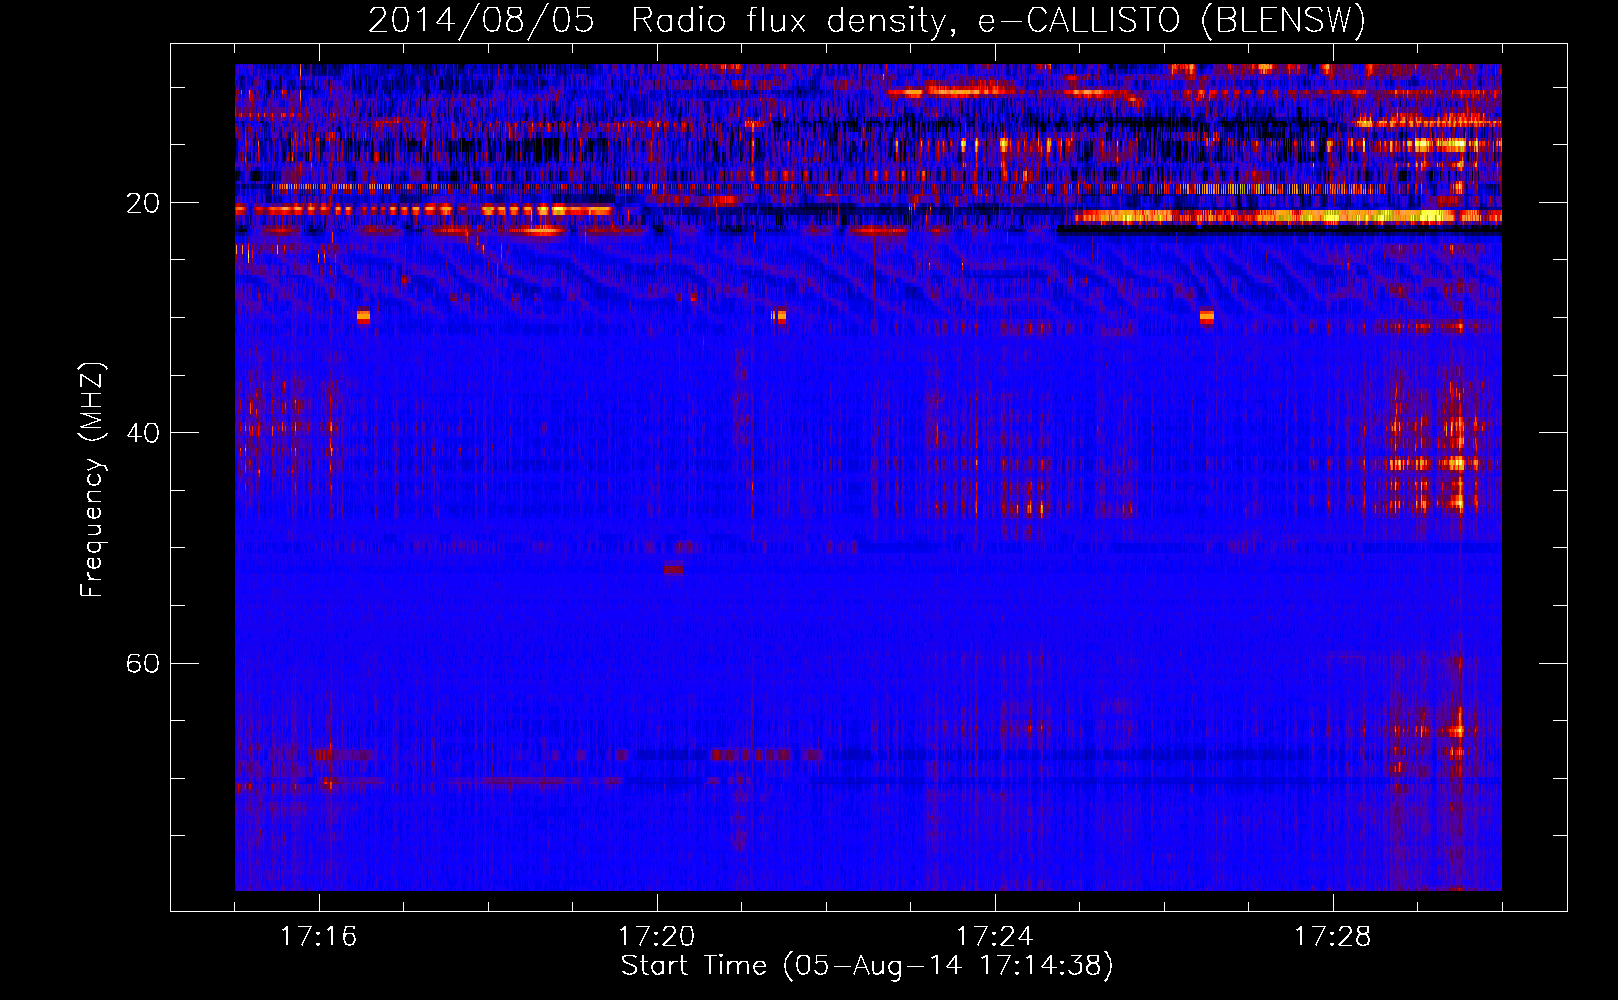Click the date '2014/08/05' in the title
Viewport: 1618px width, 1000px height.
pyautogui.click(x=481, y=20)
